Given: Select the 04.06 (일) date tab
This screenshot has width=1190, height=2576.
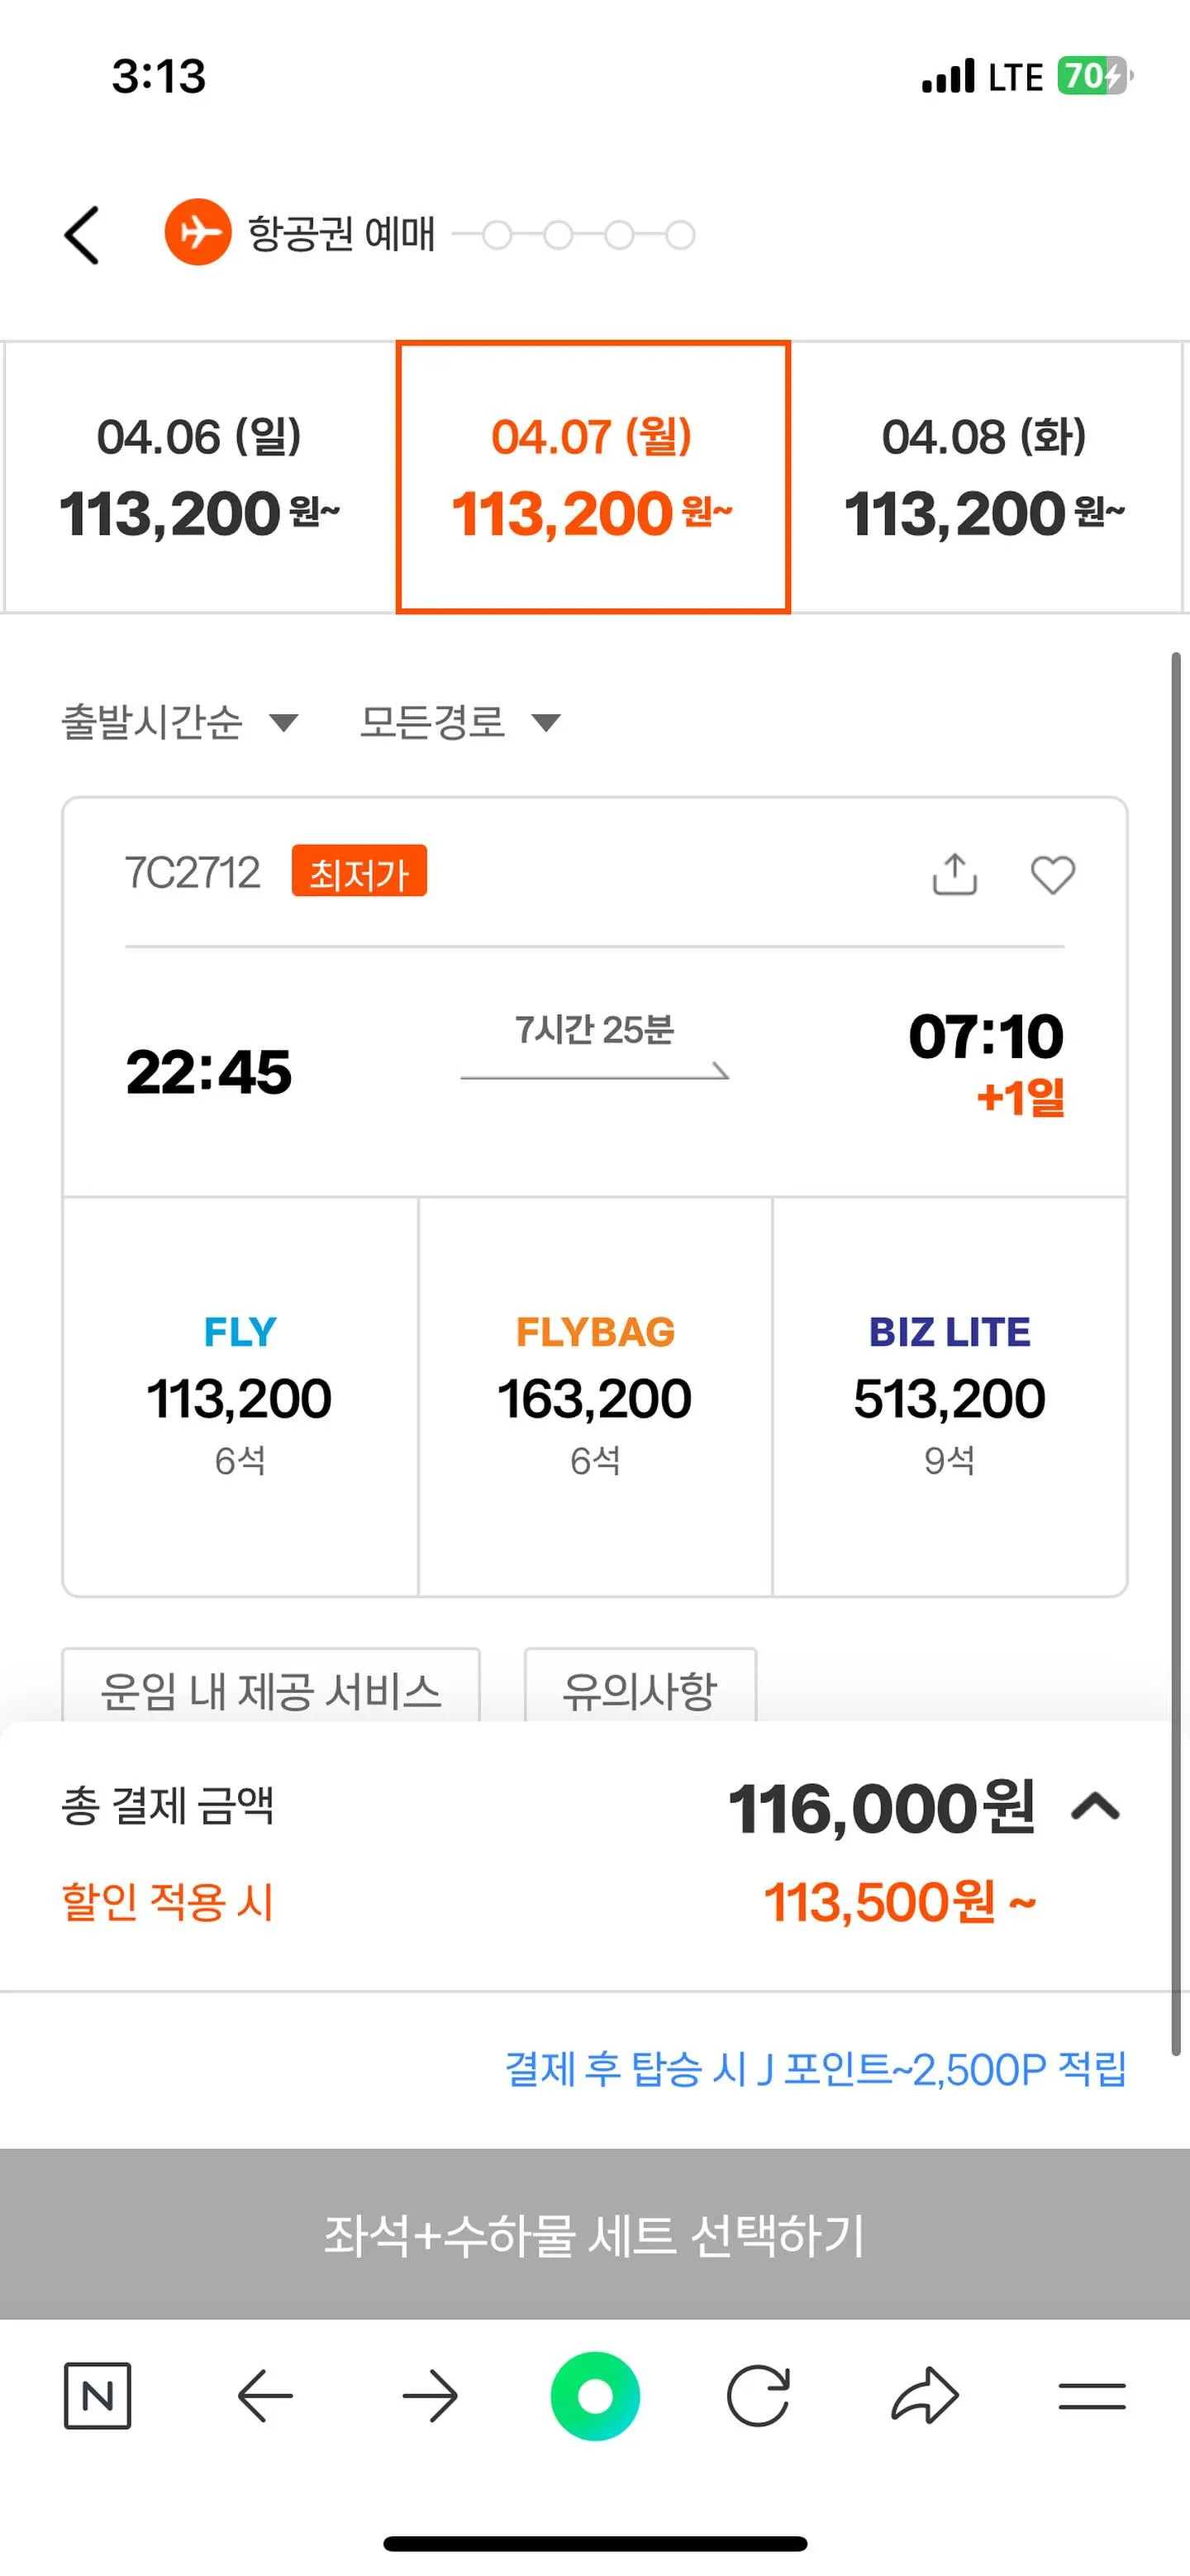Looking at the screenshot, I should point(200,477).
